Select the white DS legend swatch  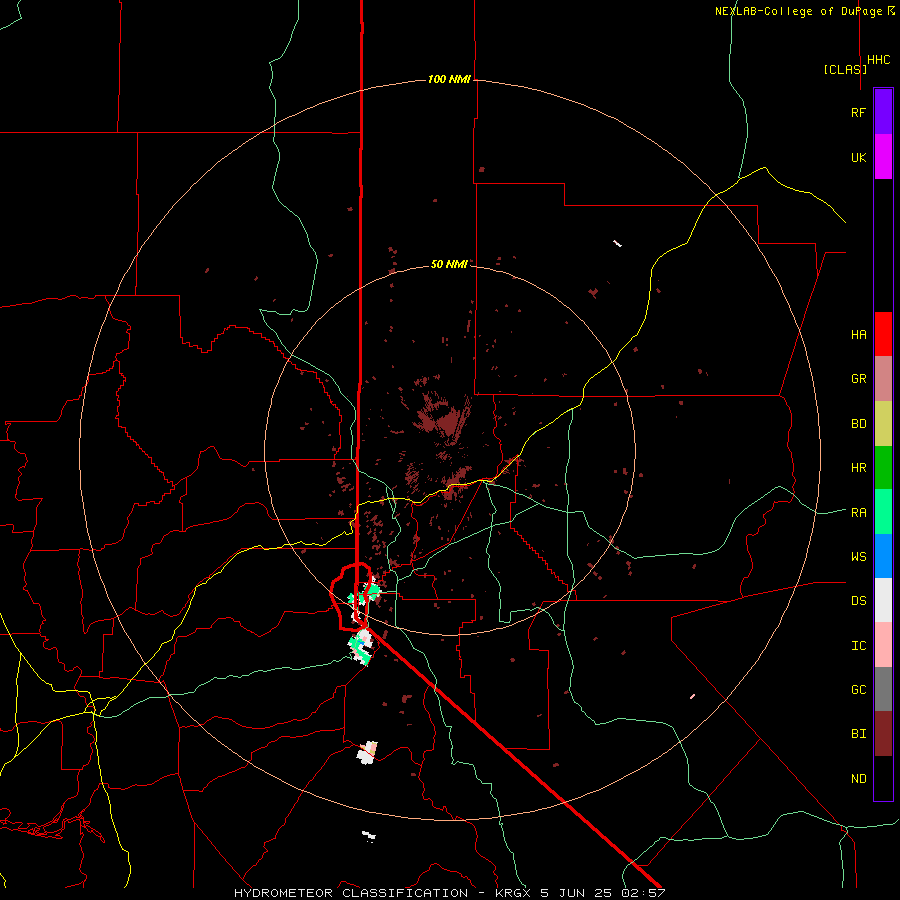883,600
